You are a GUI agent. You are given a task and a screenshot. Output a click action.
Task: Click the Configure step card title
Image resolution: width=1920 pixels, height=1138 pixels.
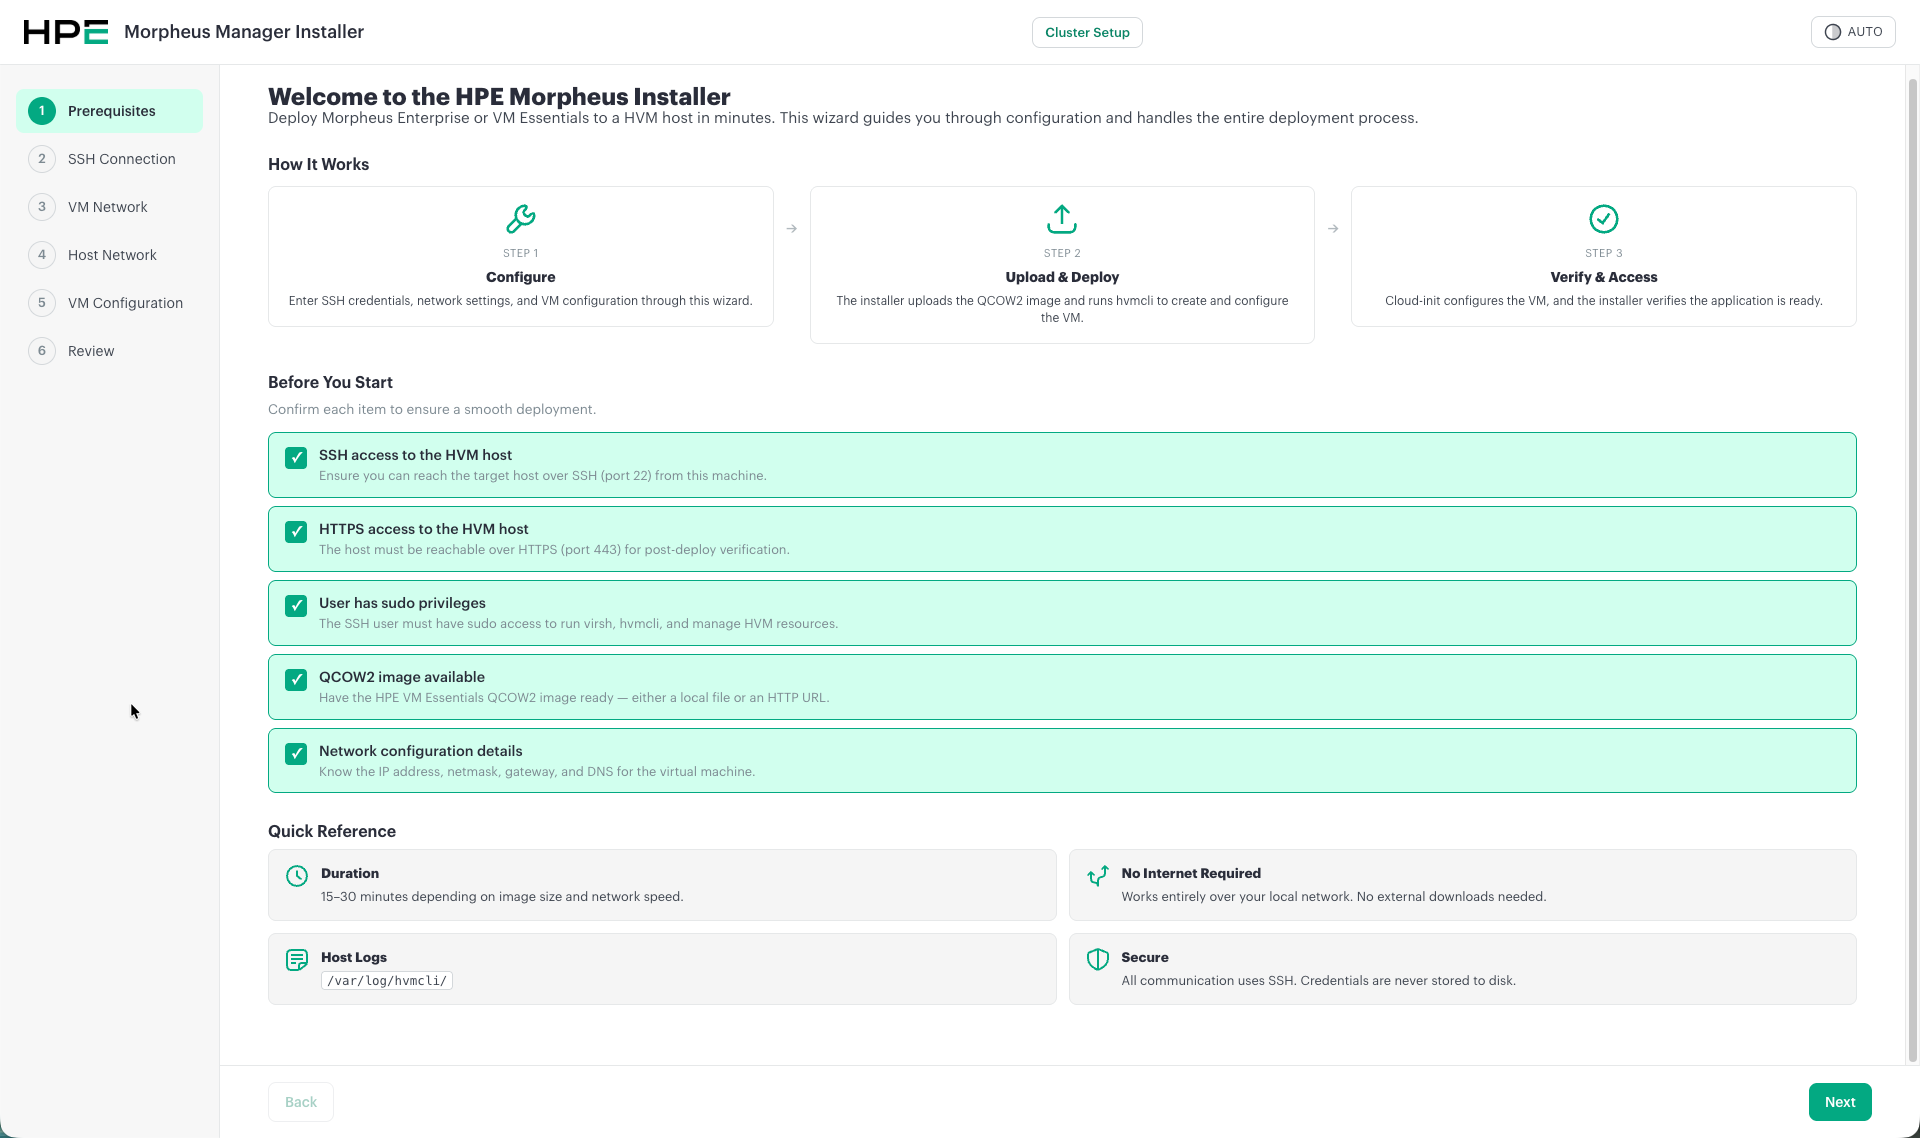pyautogui.click(x=521, y=277)
